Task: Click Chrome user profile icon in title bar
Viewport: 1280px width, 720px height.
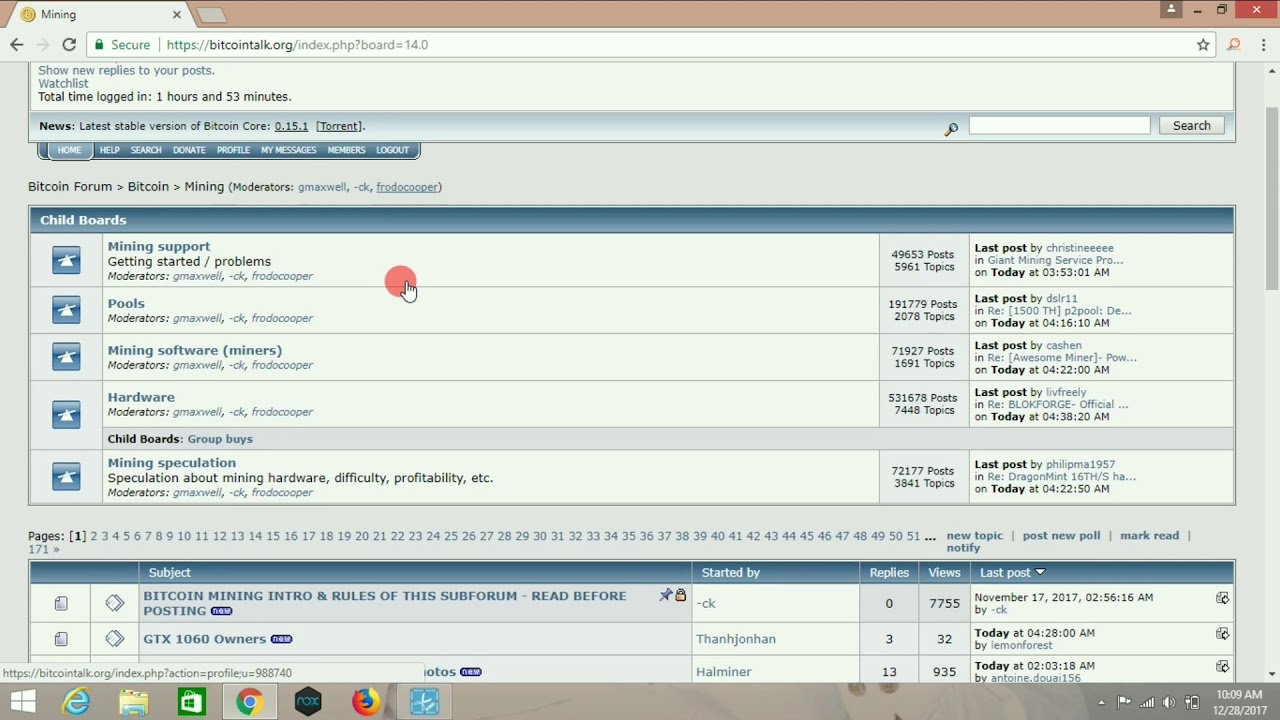Action: pyautogui.click(x=1172, y=9)
